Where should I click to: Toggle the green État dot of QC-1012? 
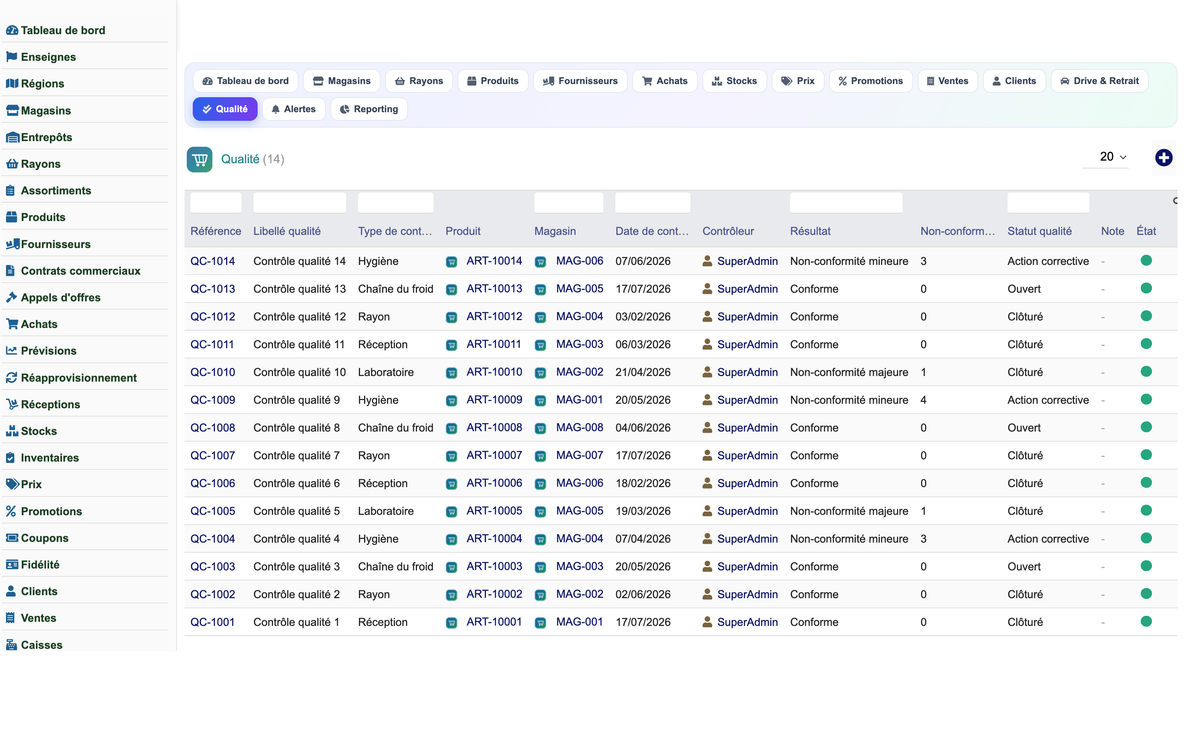click(x=1146, y=316)
